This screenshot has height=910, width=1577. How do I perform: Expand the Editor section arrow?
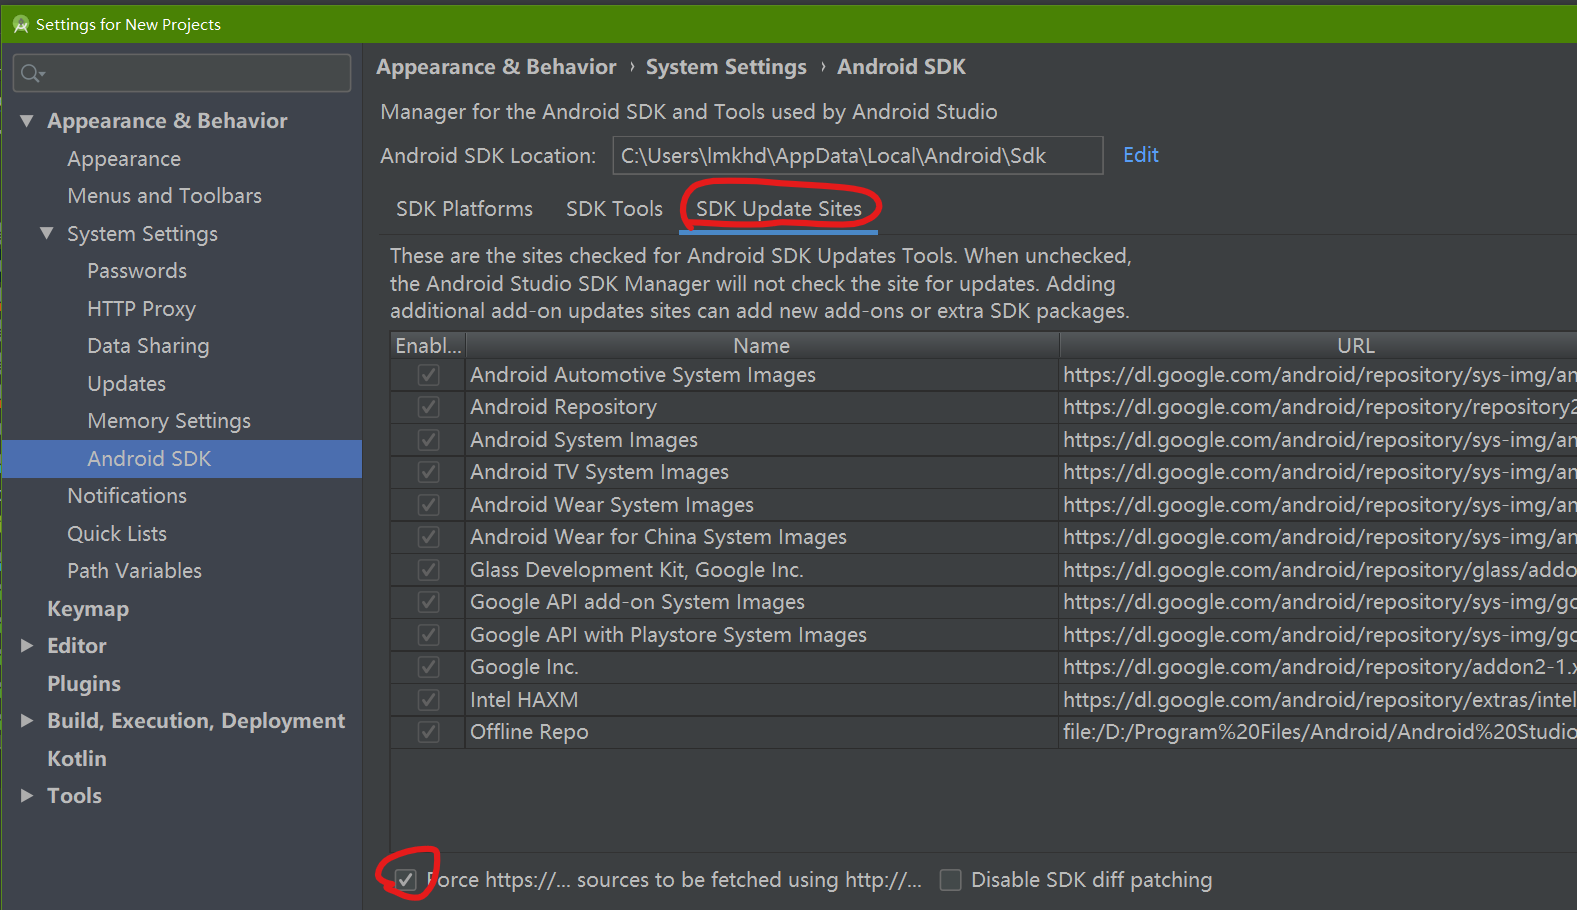pos(27,646)
